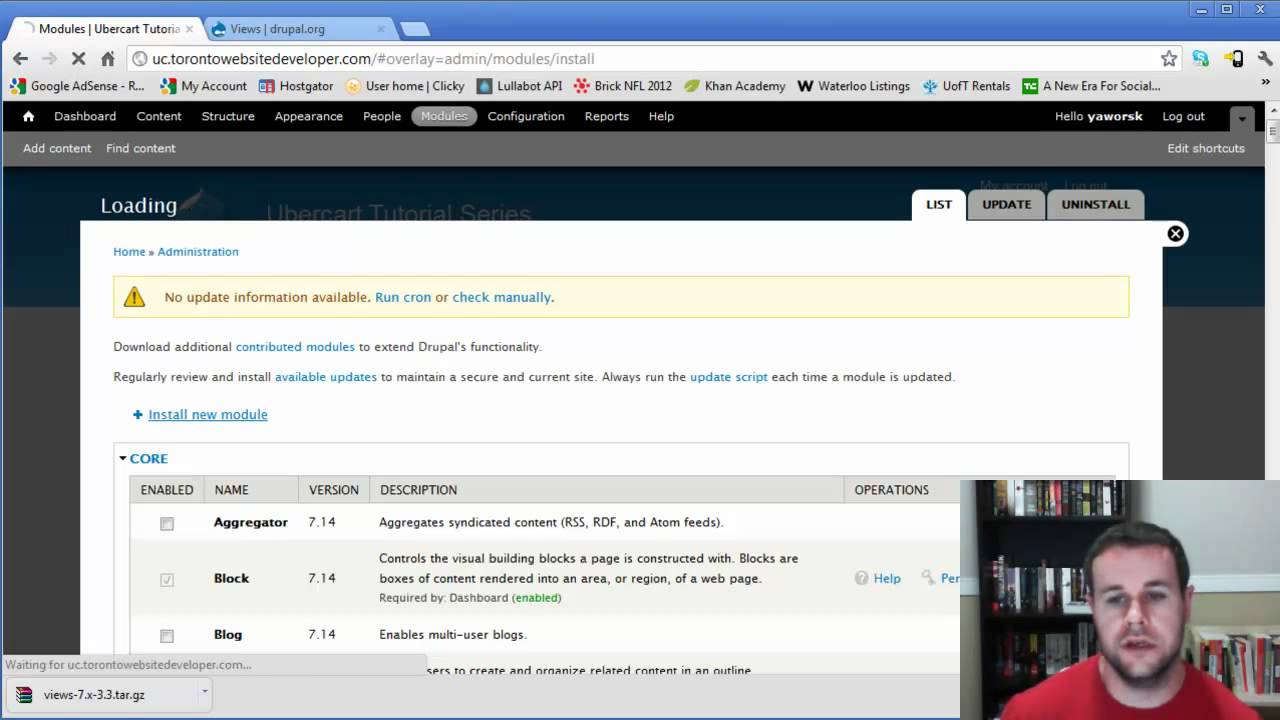
Task: Open My Account bookmark
Action: click(x=204, y=86)
